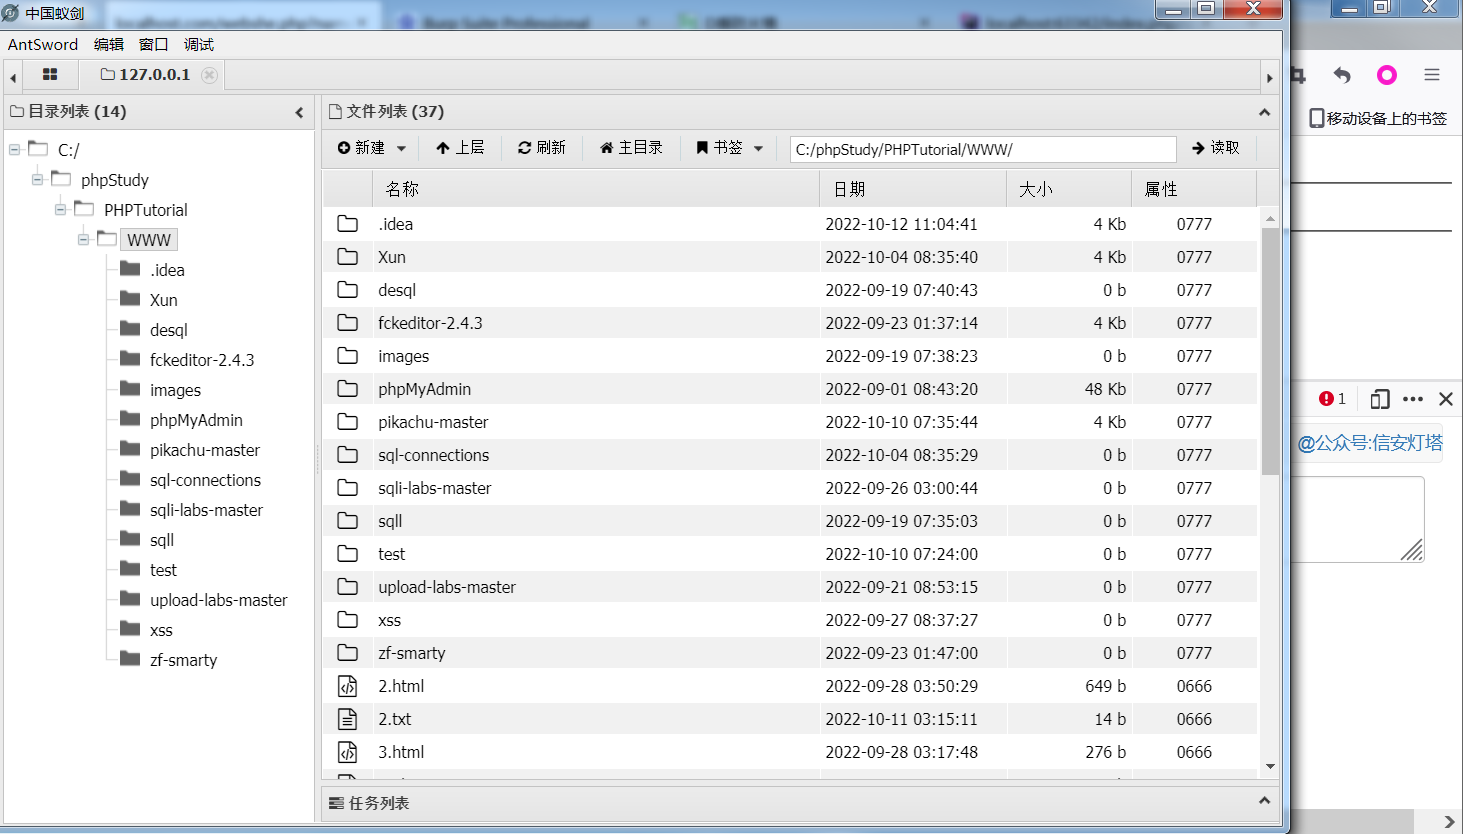
Task: Click the 刷新 refresh button
Action: pyautogui.click(x=542, y=148)
